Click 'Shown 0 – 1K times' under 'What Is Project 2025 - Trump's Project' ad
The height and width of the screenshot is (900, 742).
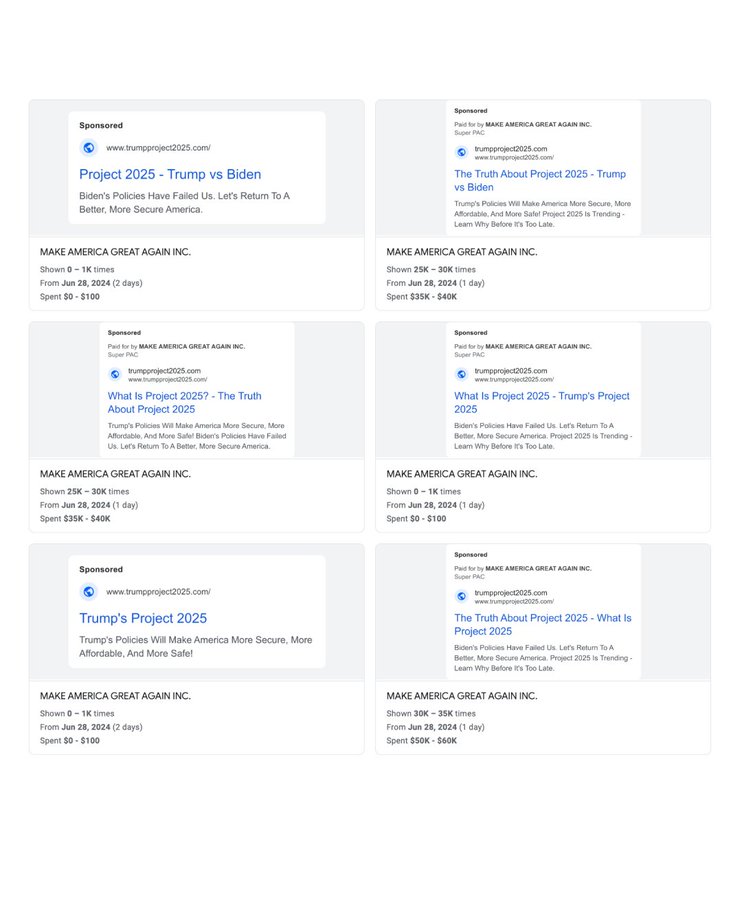(x=424, y=491)
